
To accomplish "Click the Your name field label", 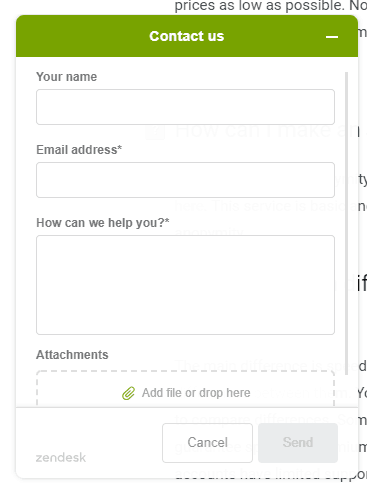I will [x=67, y=77].
